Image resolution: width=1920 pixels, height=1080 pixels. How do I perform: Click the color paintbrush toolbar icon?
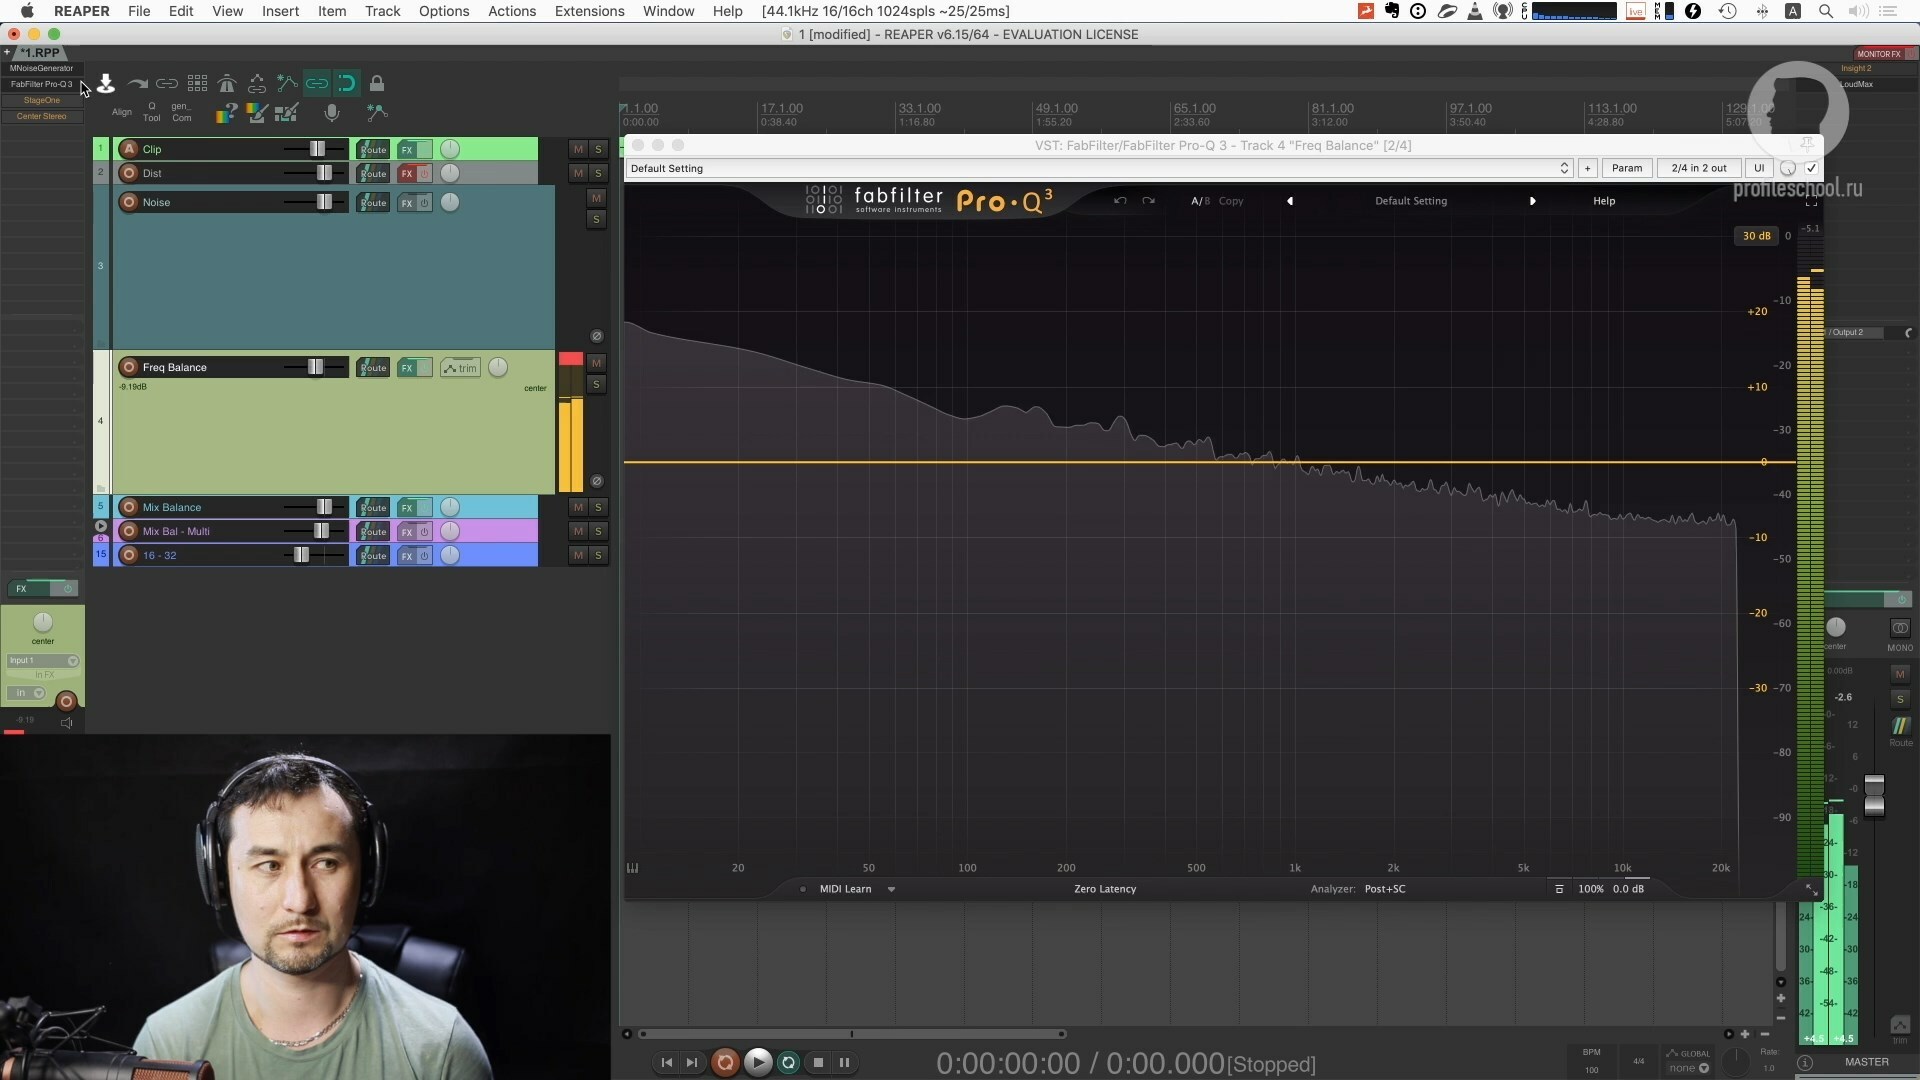tap(257, 113)
